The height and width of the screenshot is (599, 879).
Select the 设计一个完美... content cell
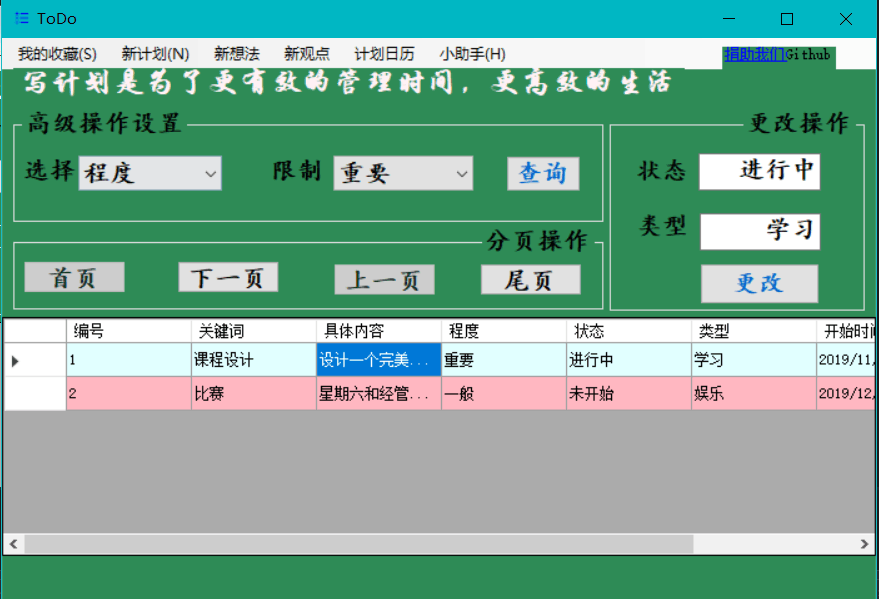coord(379,360)
